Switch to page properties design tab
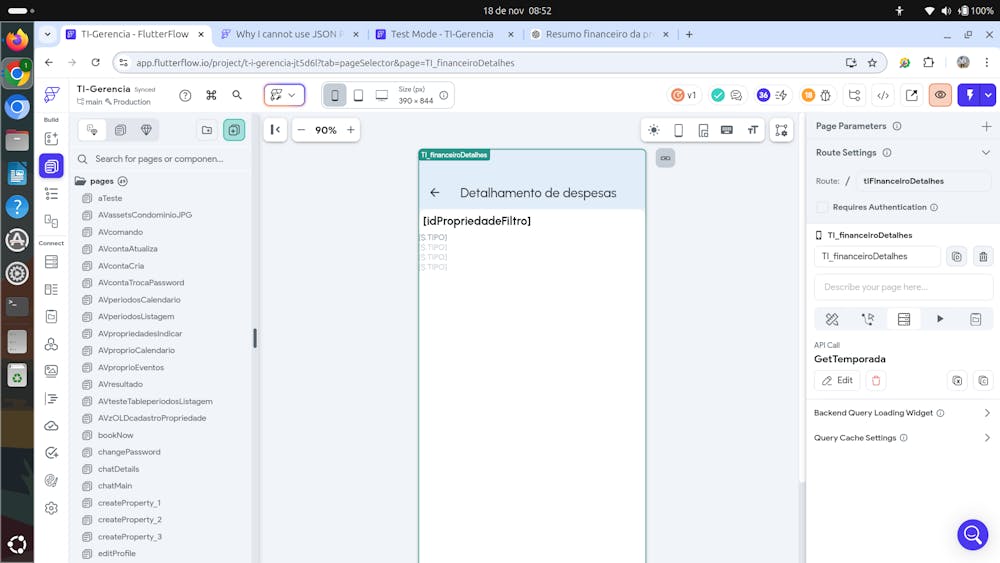Viewport: 1000px width, 563px height. (832, 319)
